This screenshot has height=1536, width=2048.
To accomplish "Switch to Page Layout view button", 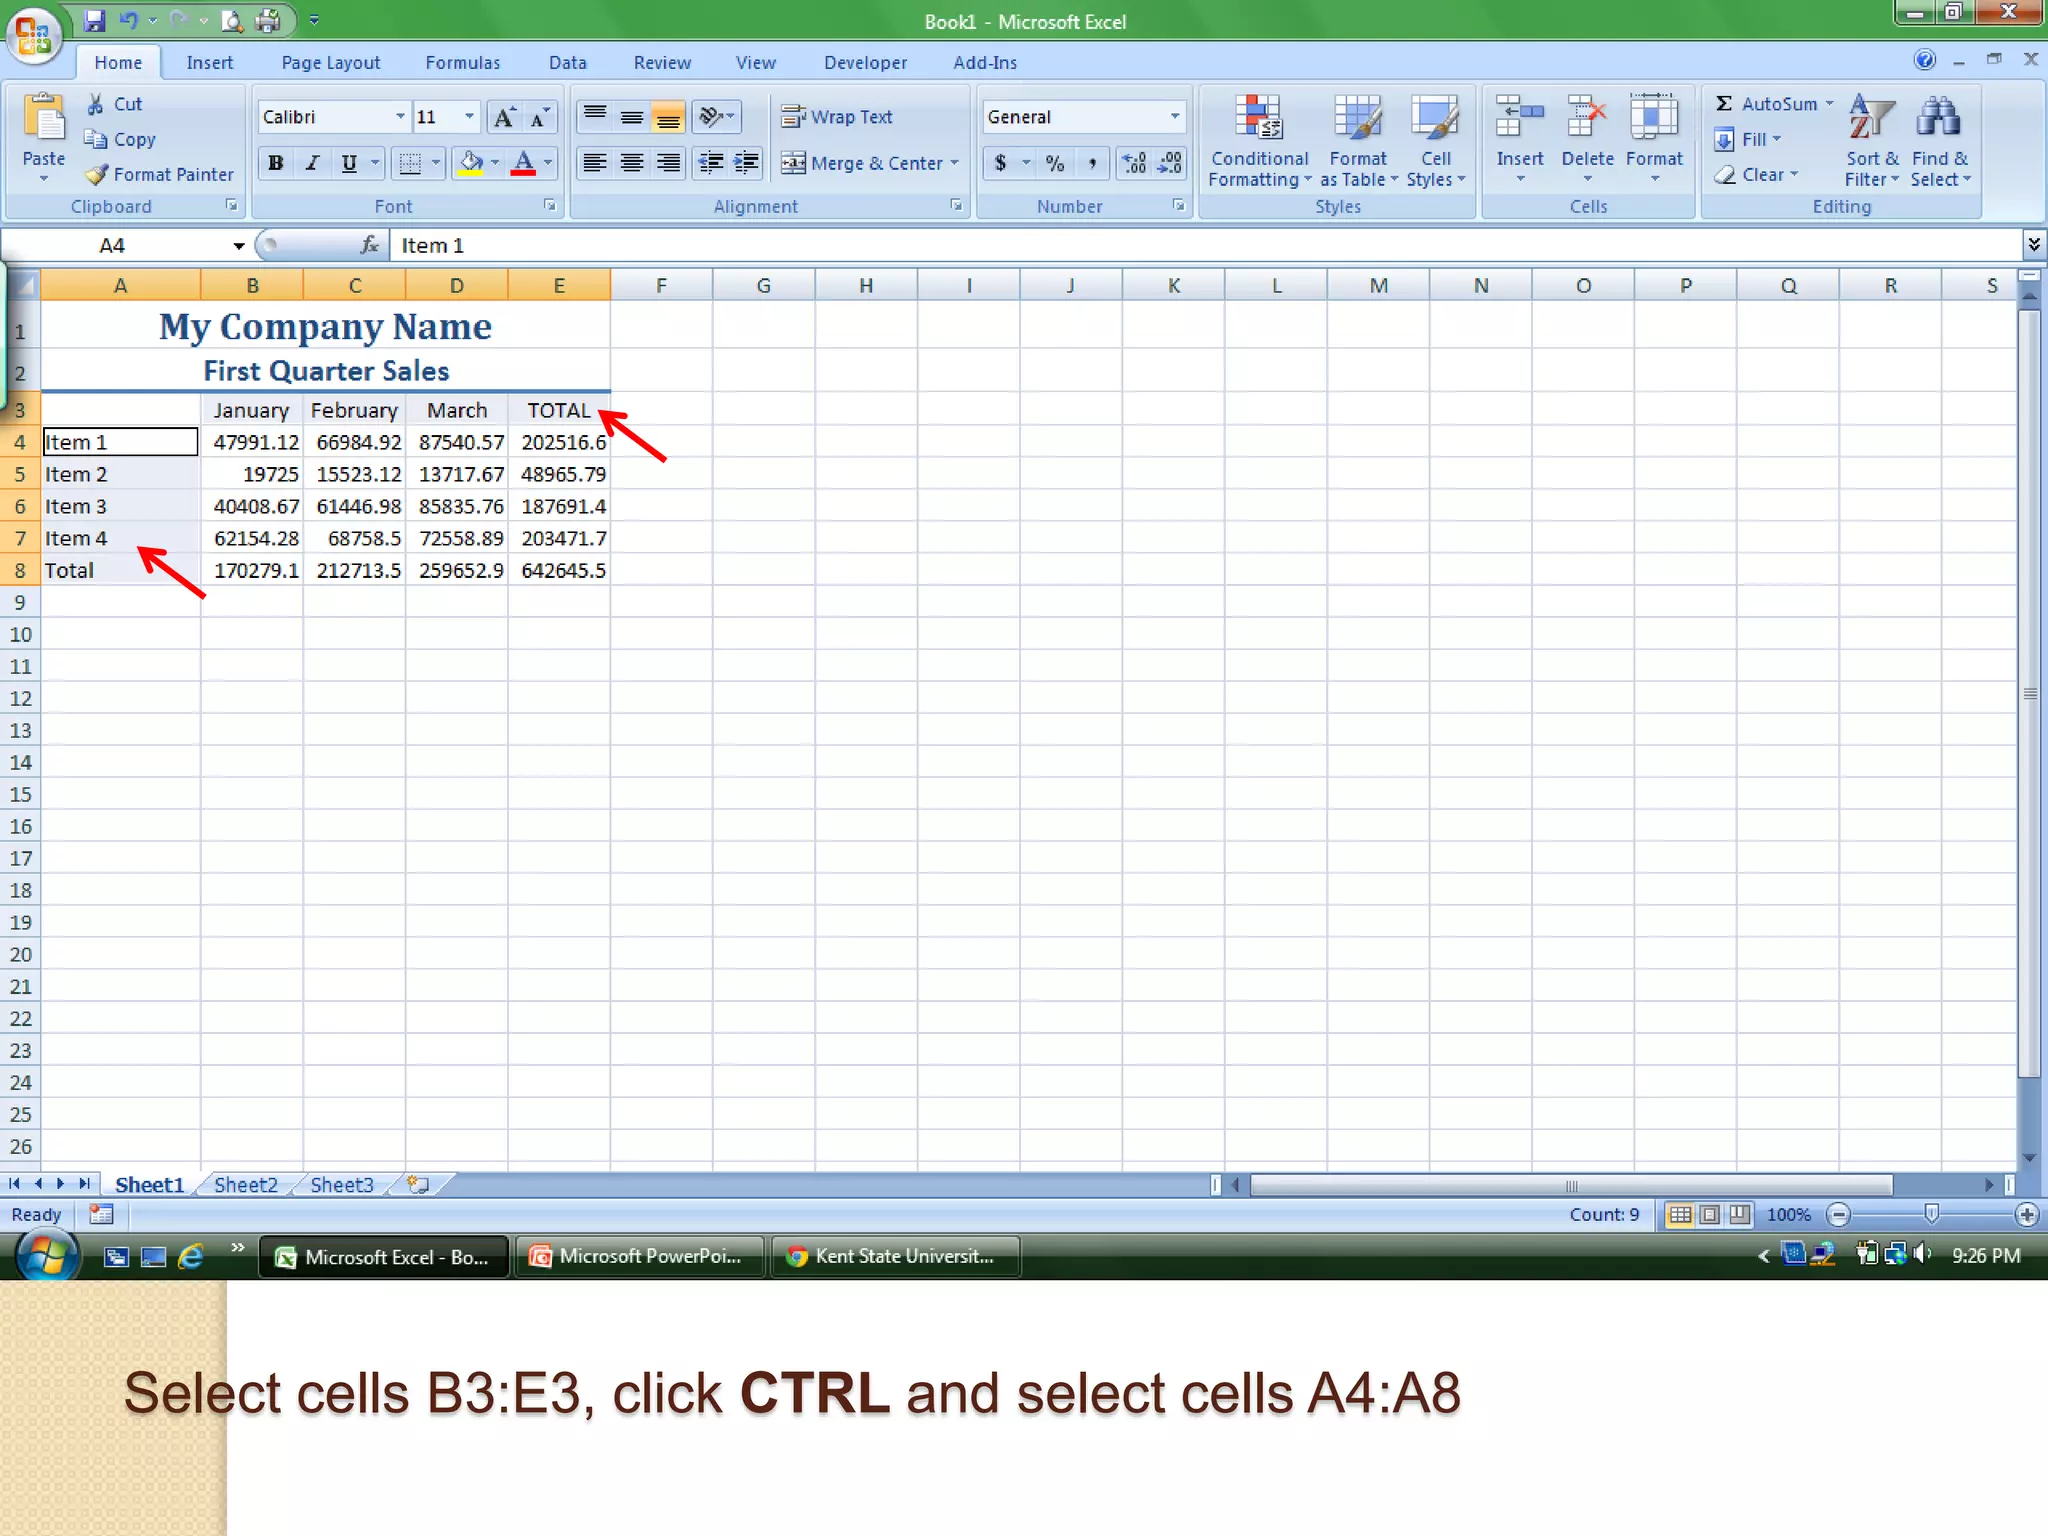I will coord(1710,1214).
